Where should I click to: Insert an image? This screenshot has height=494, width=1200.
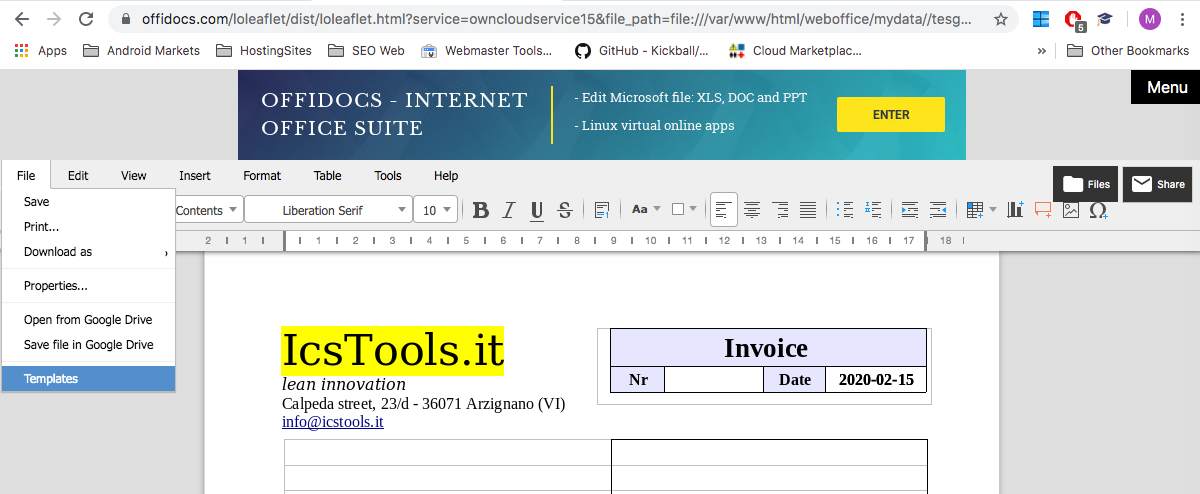click(1071, 210)
